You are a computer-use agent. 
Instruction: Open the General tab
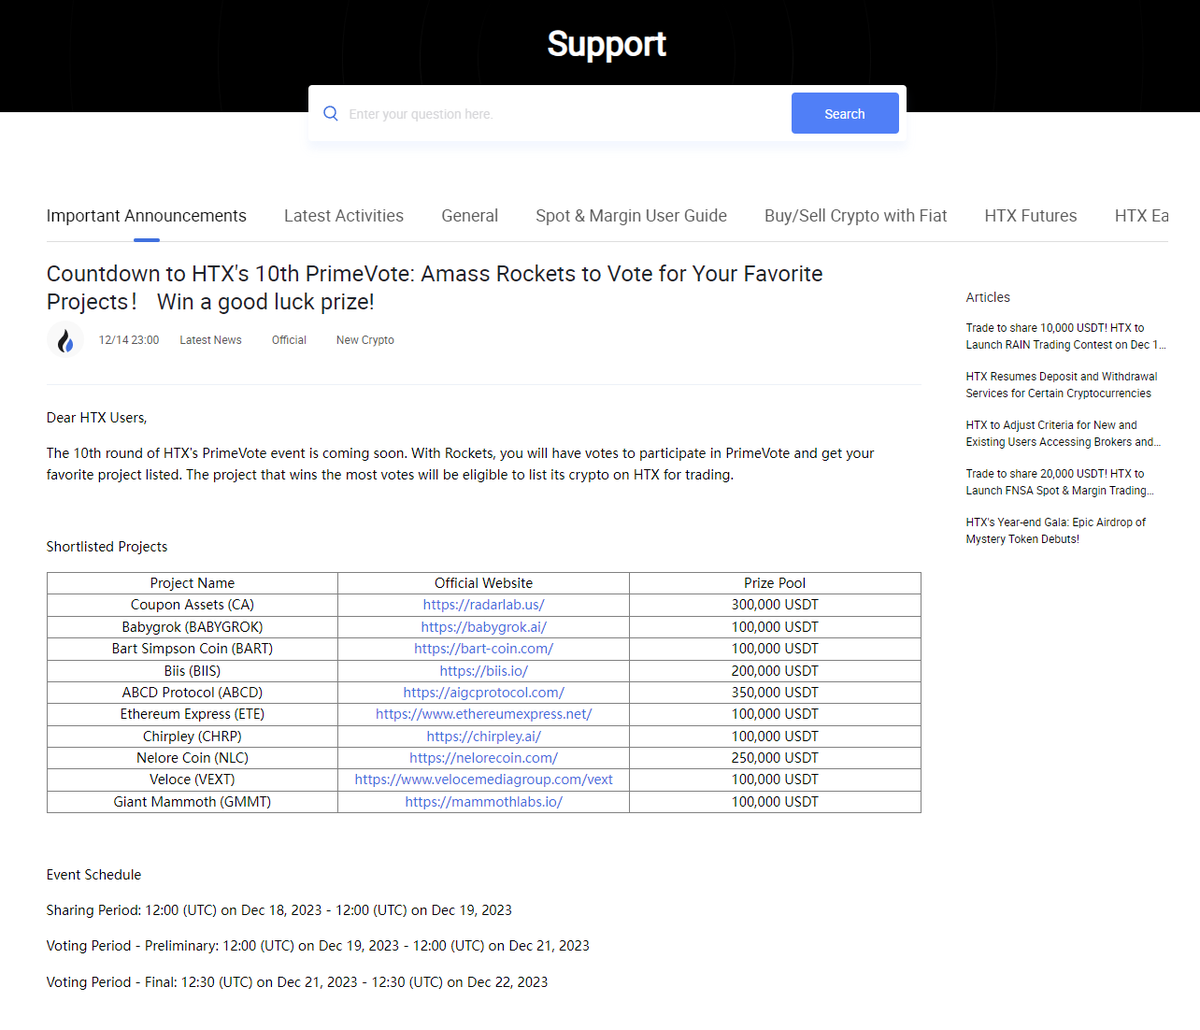470,216
